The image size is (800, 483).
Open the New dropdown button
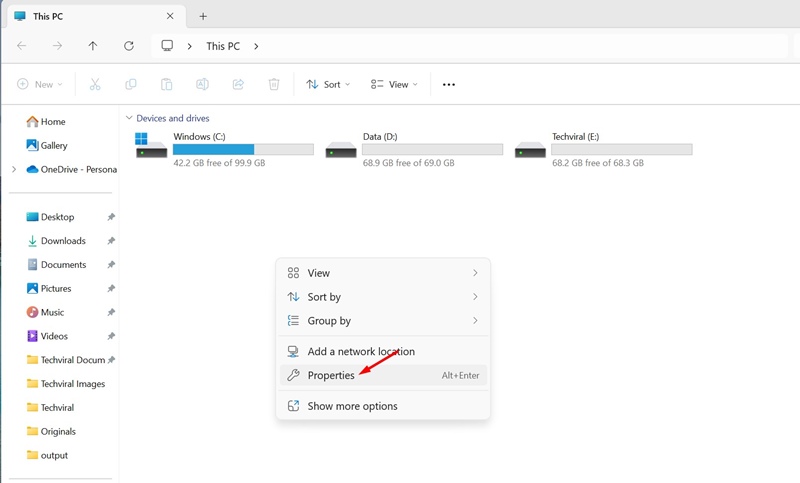point(40,84)
